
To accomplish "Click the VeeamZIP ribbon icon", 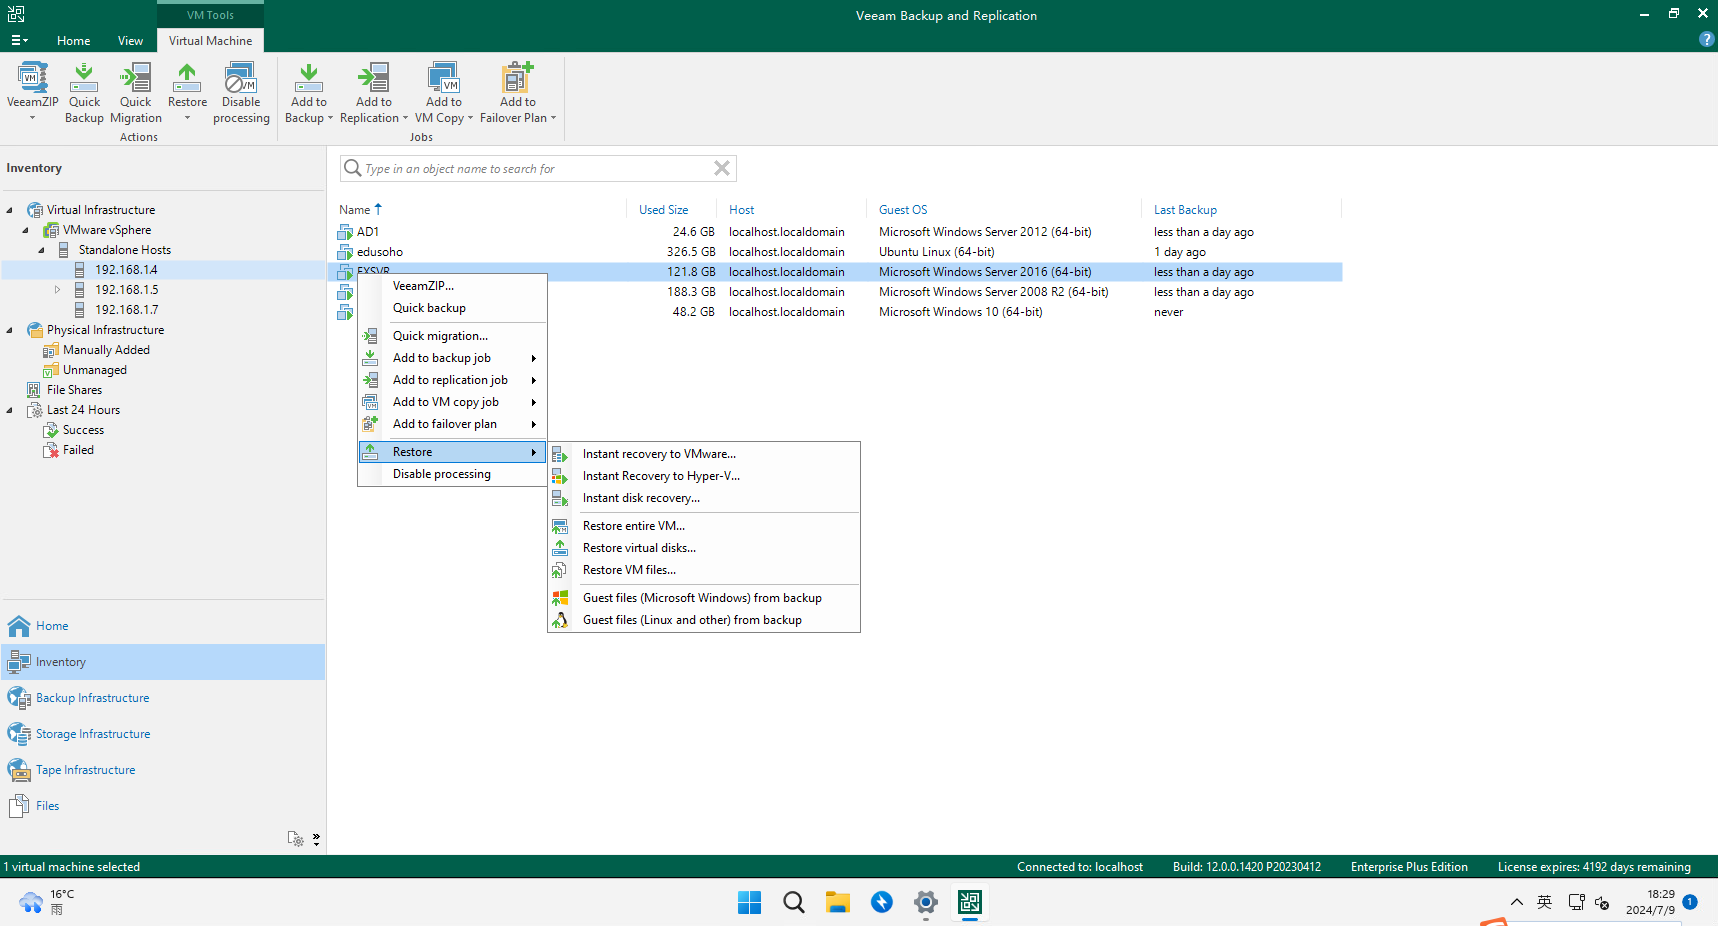I will pyautogui.click(x=32, y=78).
